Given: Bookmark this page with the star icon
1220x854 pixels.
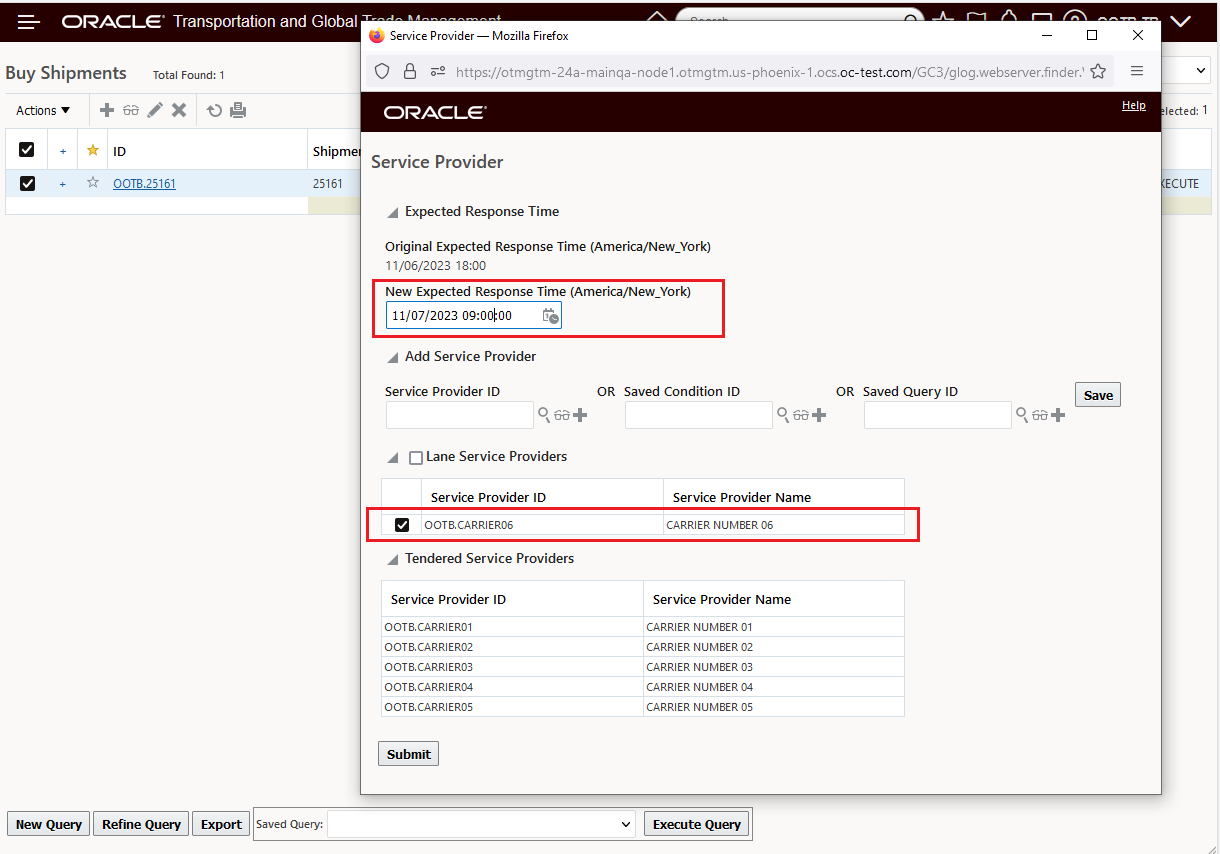Looking at the screenshot, I should (x=1098, y=71).
